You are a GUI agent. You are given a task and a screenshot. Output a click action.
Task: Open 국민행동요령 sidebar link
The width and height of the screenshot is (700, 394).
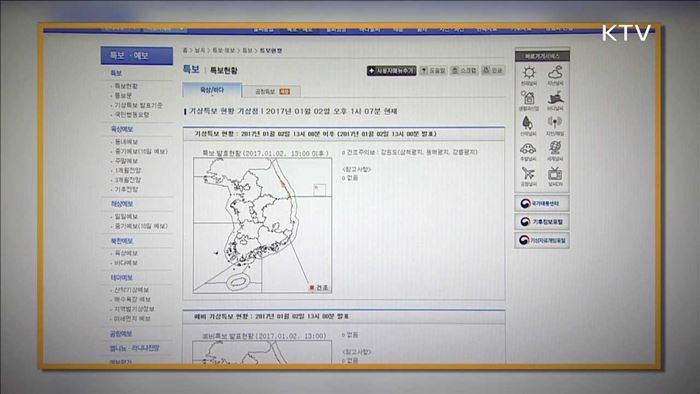pos(132,115)
